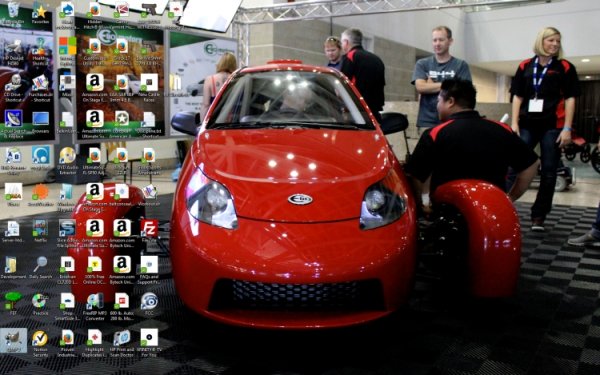This screenshot has height=375, width=600.
Task: Open the Daily Search magnifier shortcut
Action: pos(40,267)
